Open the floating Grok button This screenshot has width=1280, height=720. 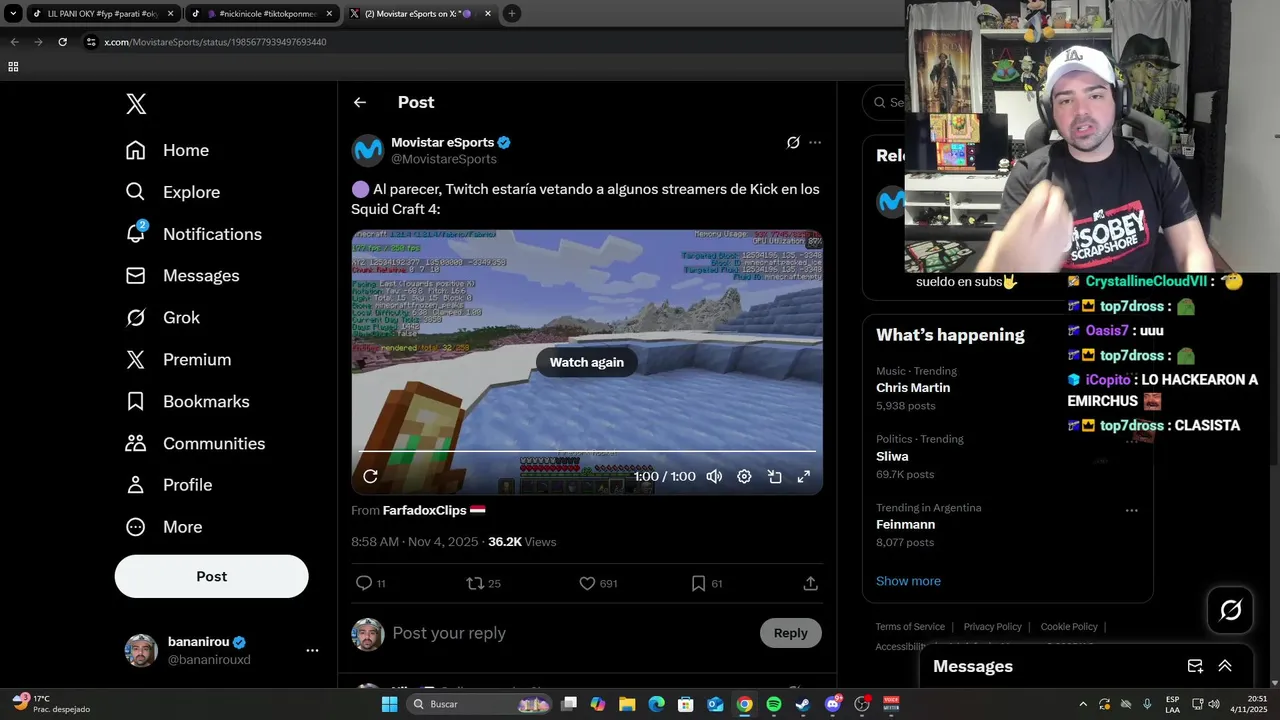coord(1231,610)
